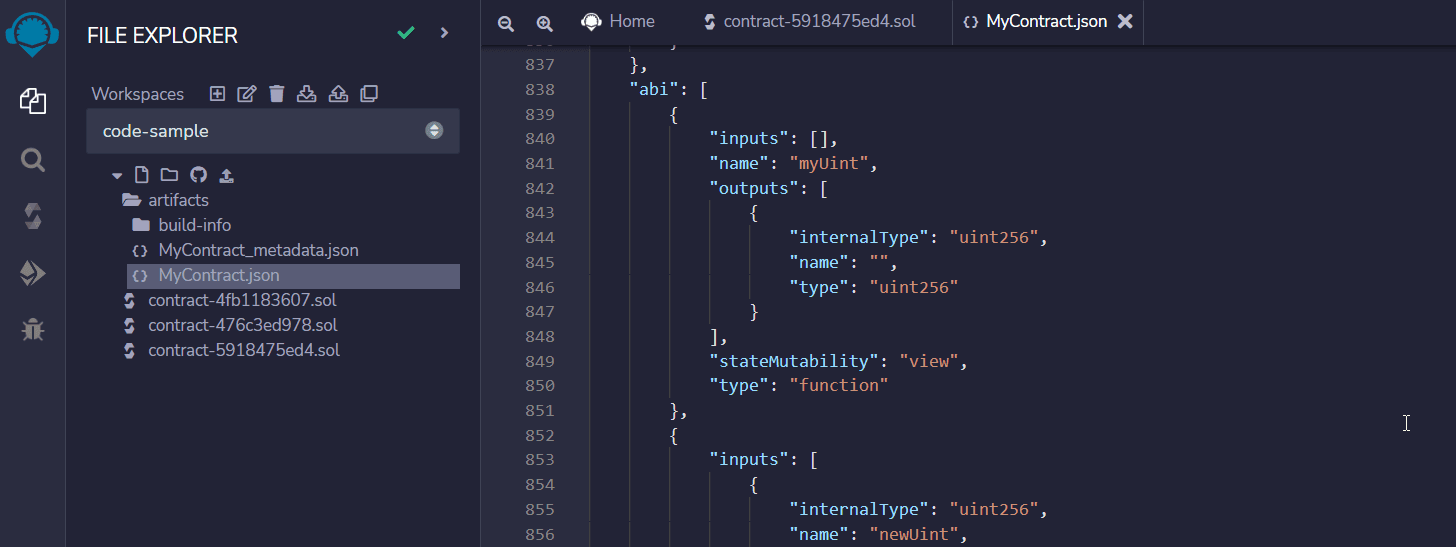Open the File Explorer sidebar icon
The width and height of the screenshot is (1456, 547).
(33, 100)
